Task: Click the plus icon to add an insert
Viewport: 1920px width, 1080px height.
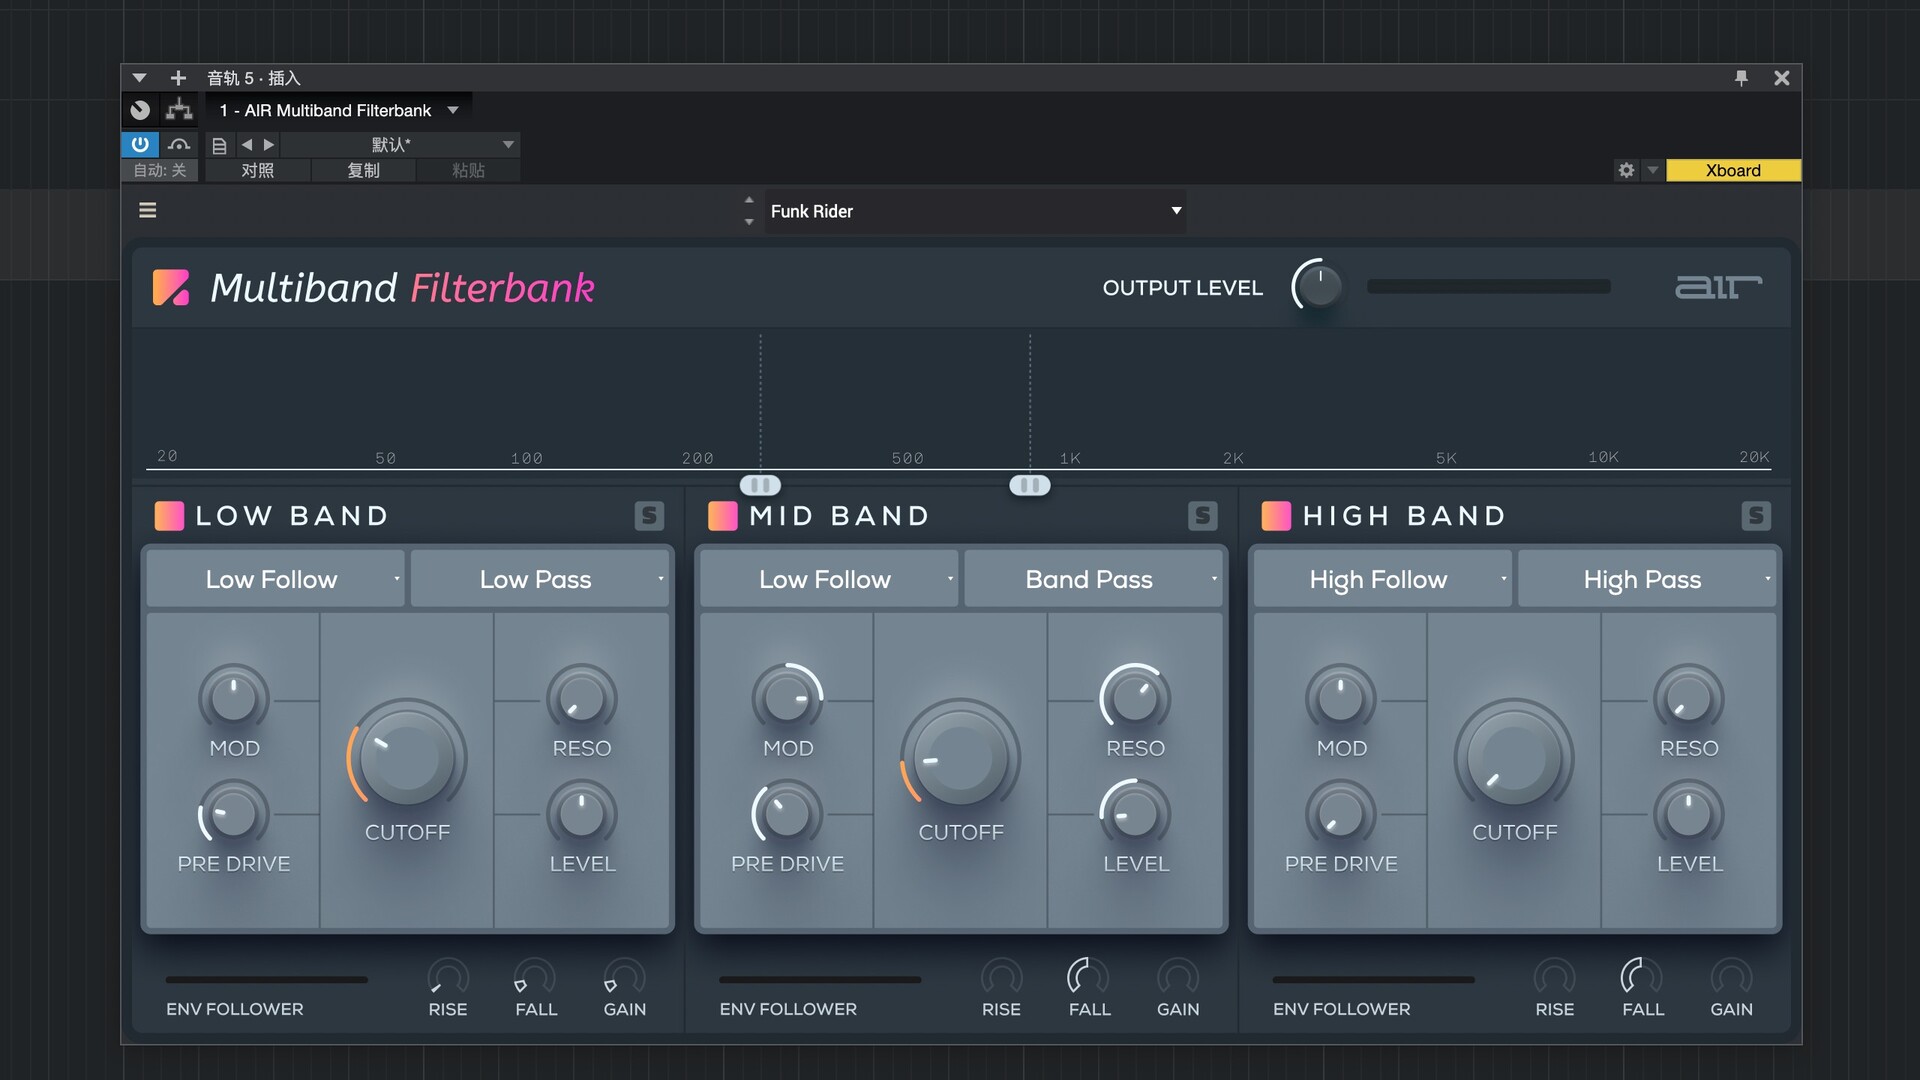Action: [x=178, y=77]
